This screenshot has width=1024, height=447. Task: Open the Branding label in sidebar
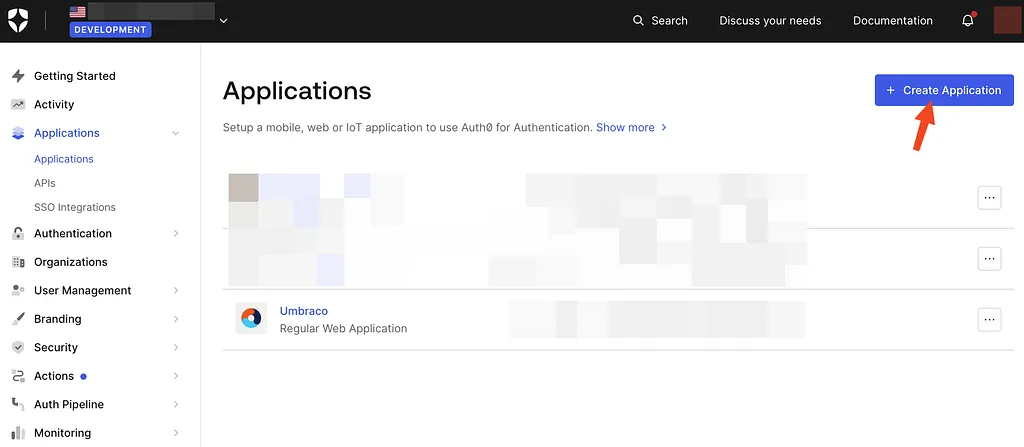57,319
